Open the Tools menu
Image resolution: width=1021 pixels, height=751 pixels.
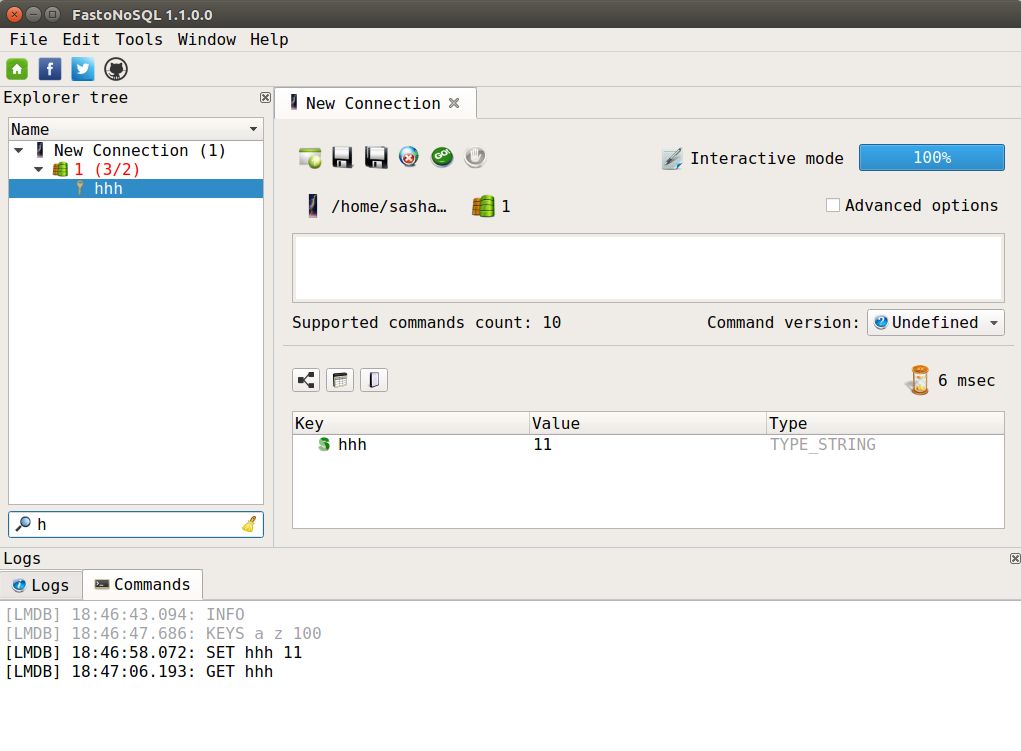[139, 40]
